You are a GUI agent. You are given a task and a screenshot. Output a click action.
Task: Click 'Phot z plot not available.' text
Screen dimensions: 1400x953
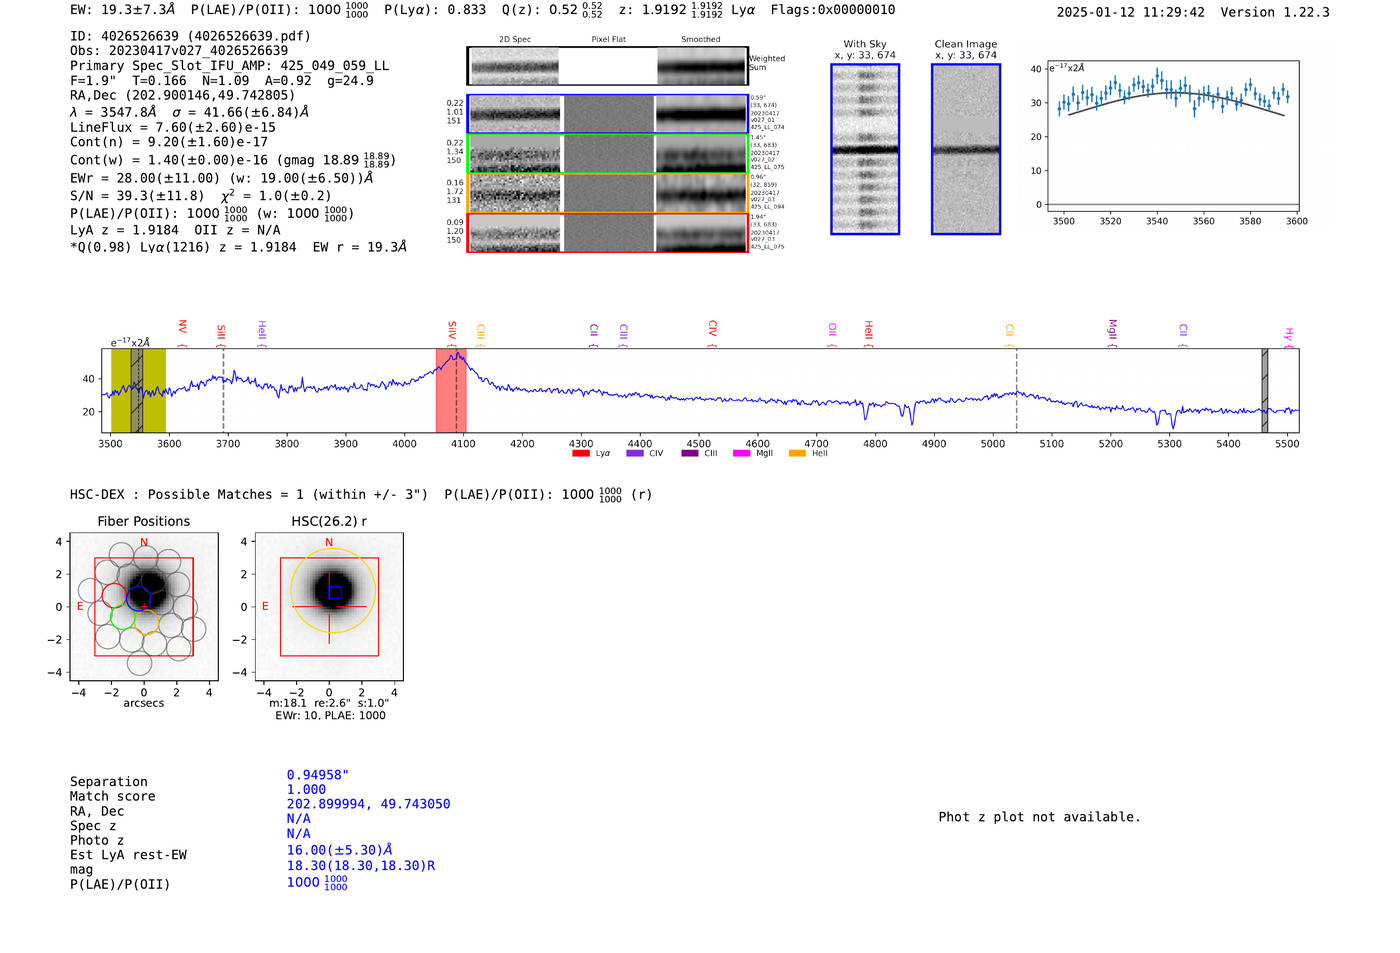click(1039, 817)
